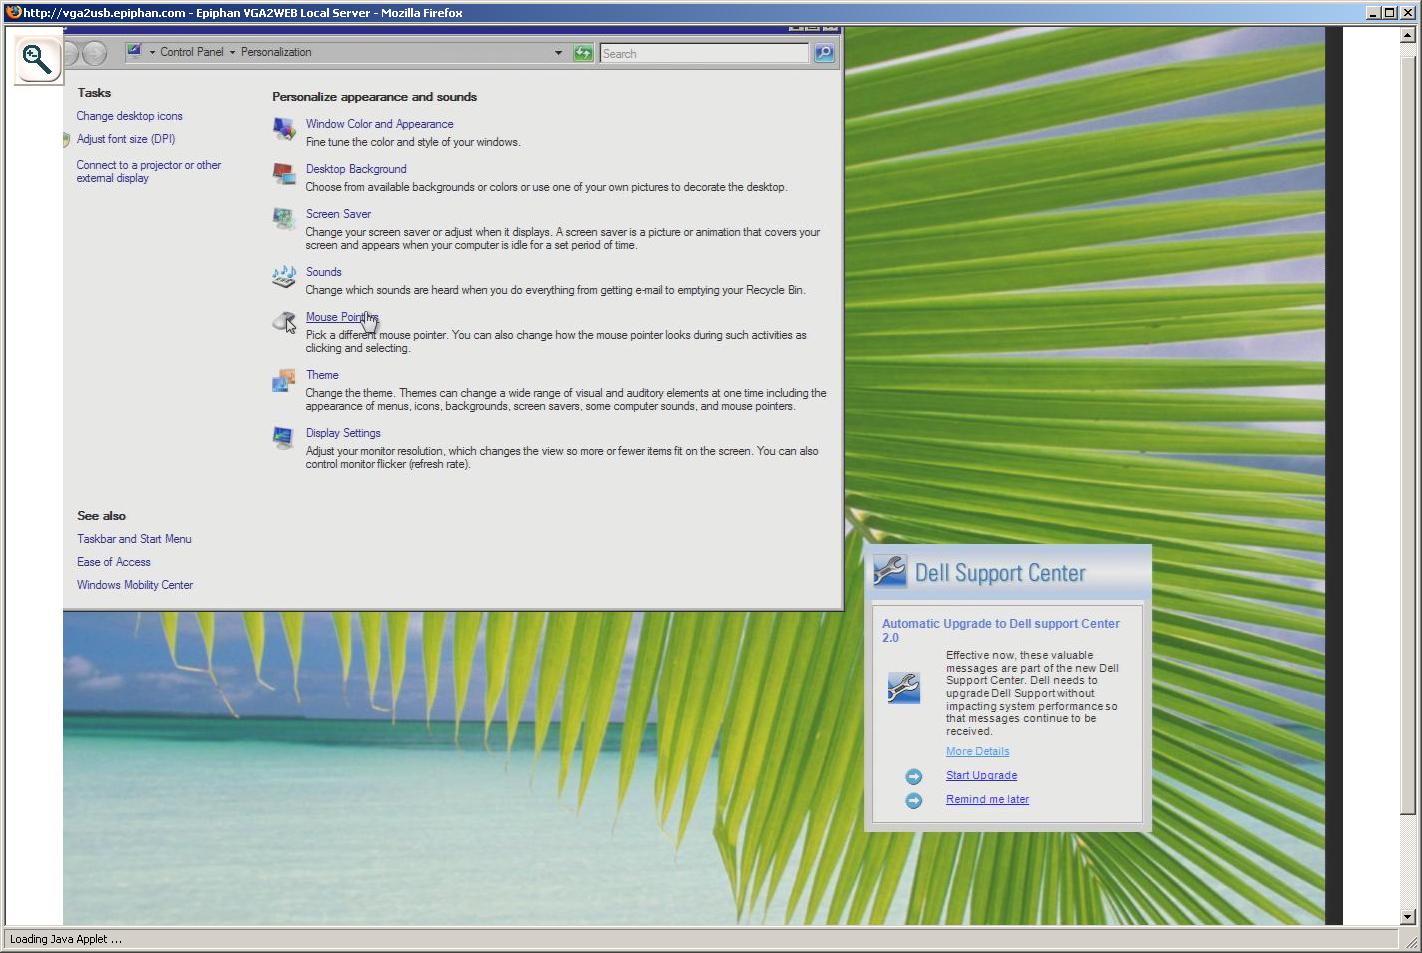Expand the arrow before Personalization breadcrumb

coord(232,52)
